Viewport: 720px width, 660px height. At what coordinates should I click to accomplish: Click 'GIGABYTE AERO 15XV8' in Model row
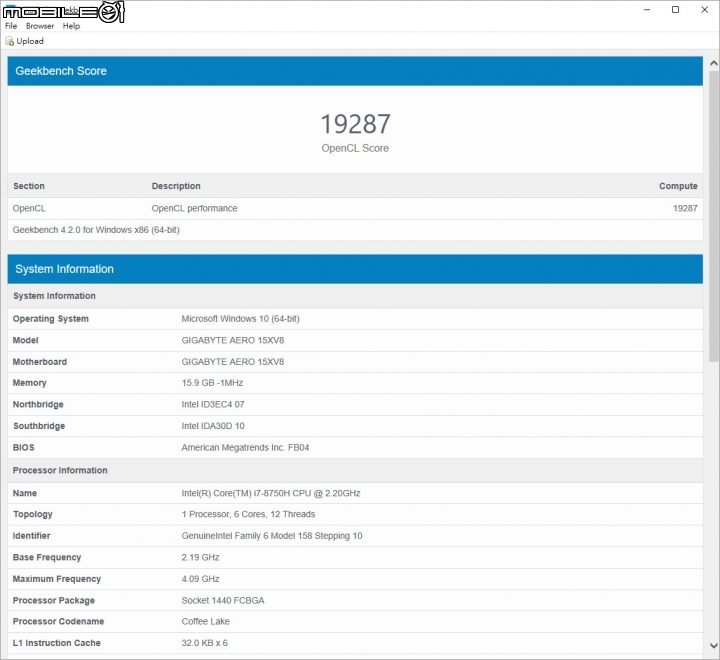coord(233,340)
